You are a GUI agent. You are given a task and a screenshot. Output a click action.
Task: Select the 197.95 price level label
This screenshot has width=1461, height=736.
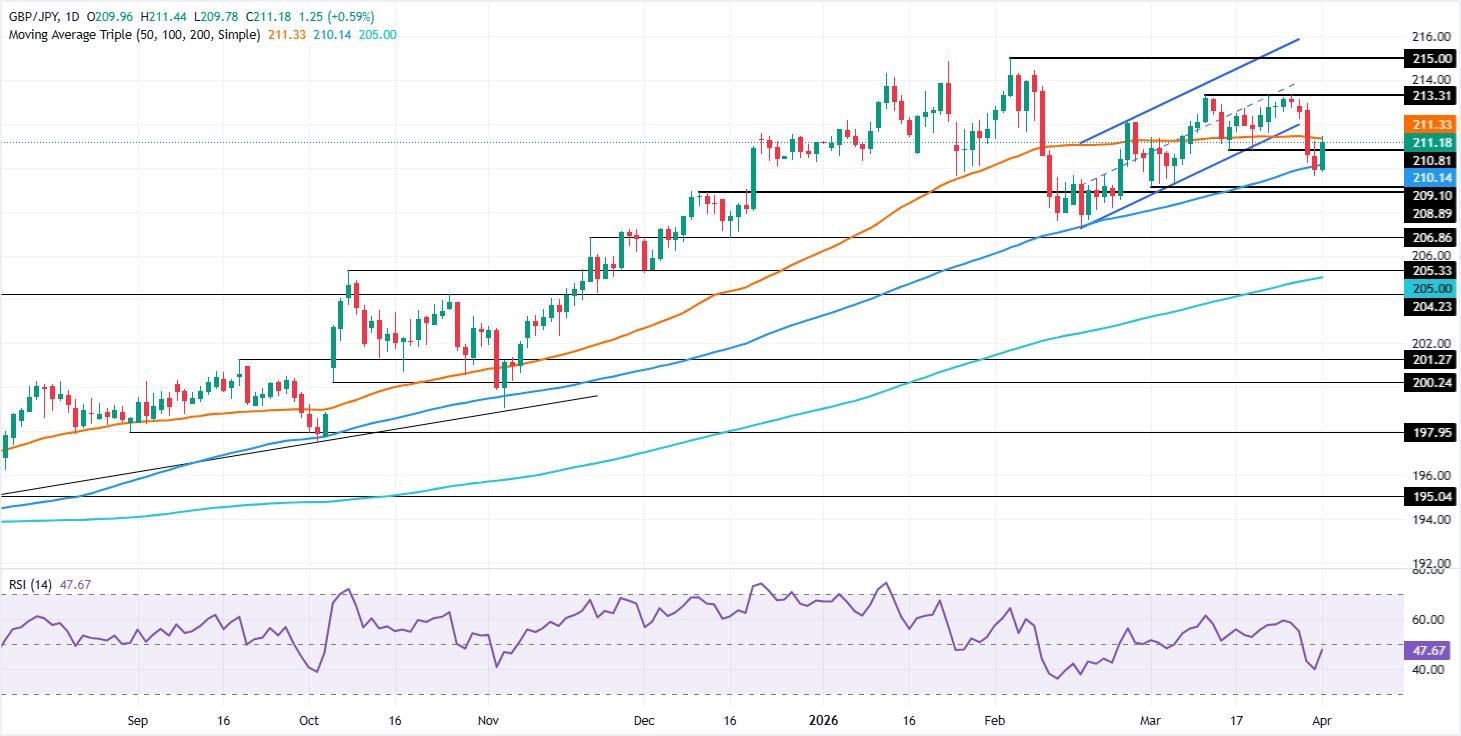(x=1430, y=433)
